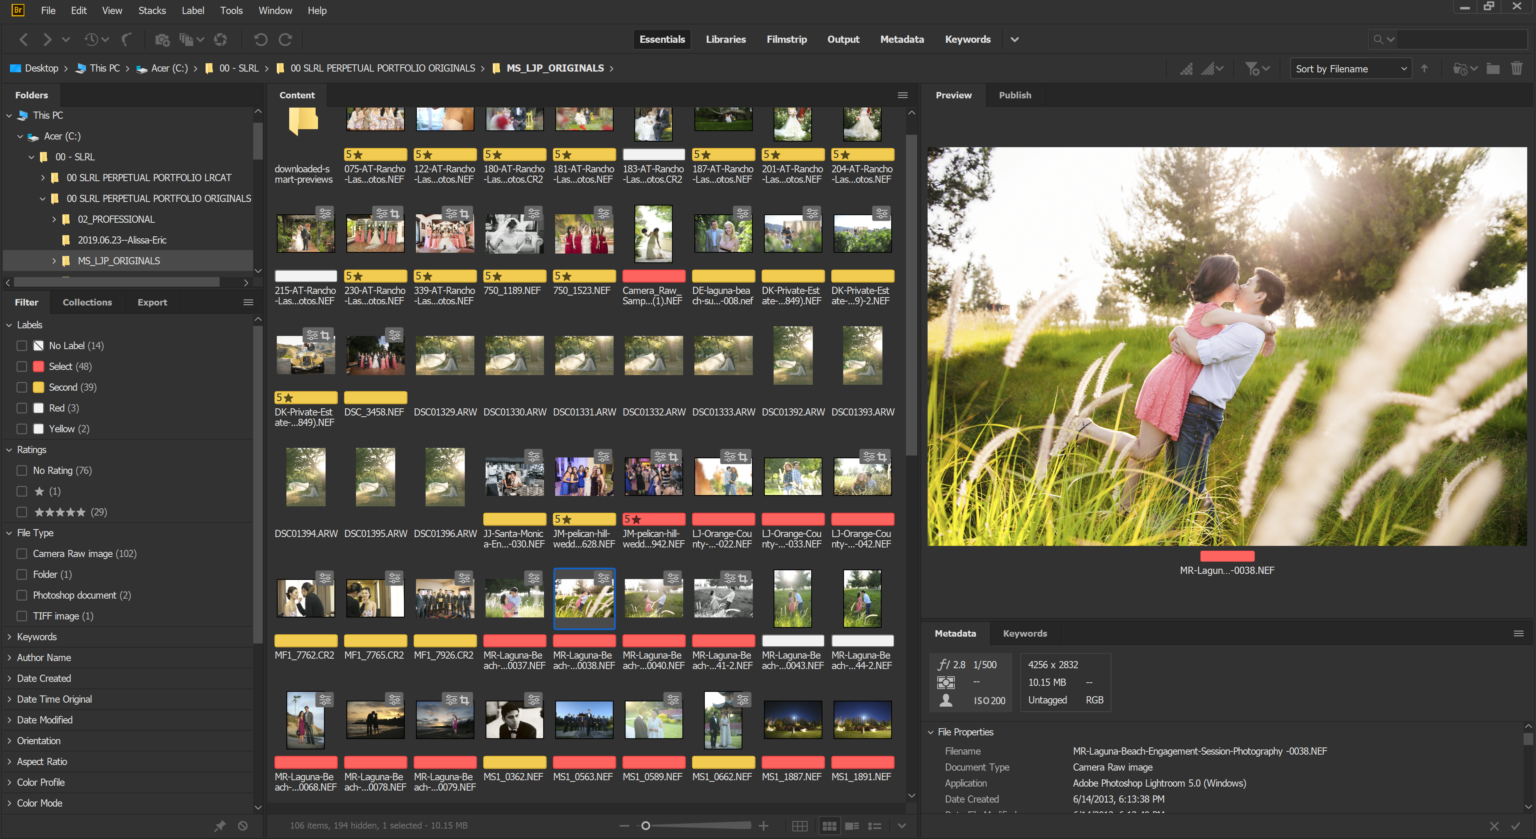Select the MF1_7762.CR2 thumbnail
This screenshot has height=839, width=1536.
click(305, 597)
